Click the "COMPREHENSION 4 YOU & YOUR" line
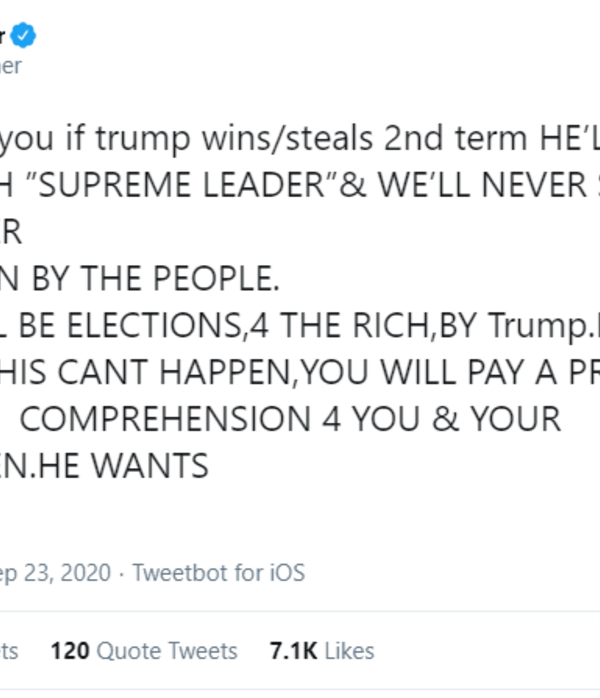 point(290,419)
